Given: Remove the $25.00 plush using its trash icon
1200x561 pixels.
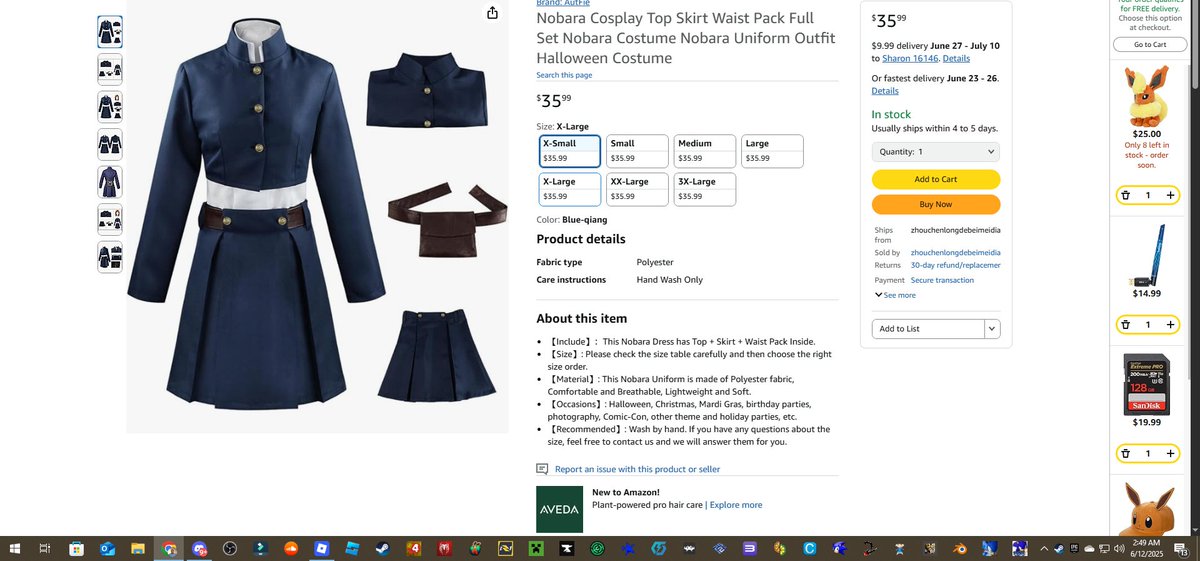Looking at the screenshot, I should coord(1125,195).
